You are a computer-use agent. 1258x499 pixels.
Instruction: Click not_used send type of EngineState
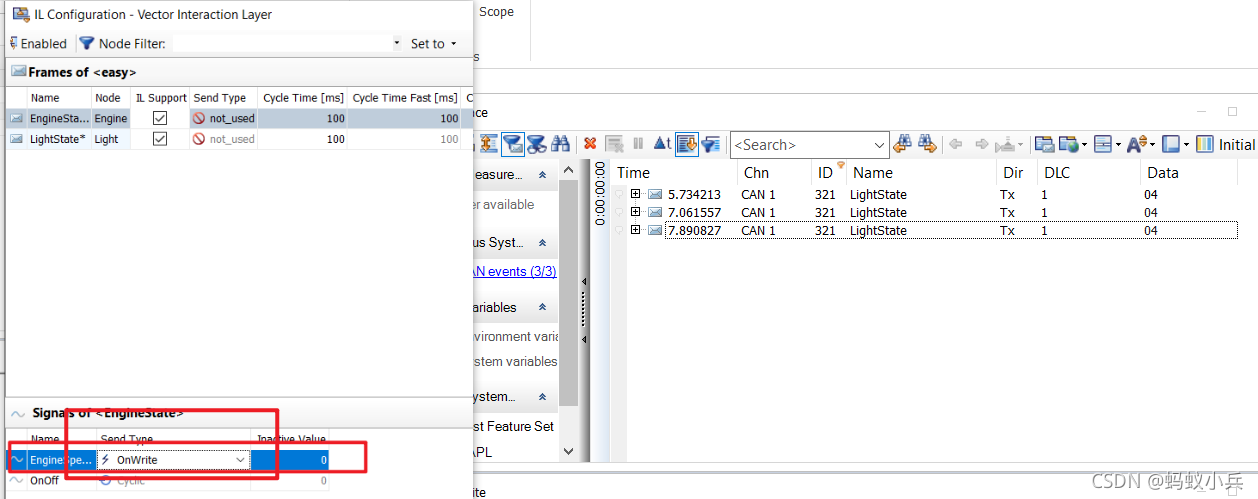224,118
